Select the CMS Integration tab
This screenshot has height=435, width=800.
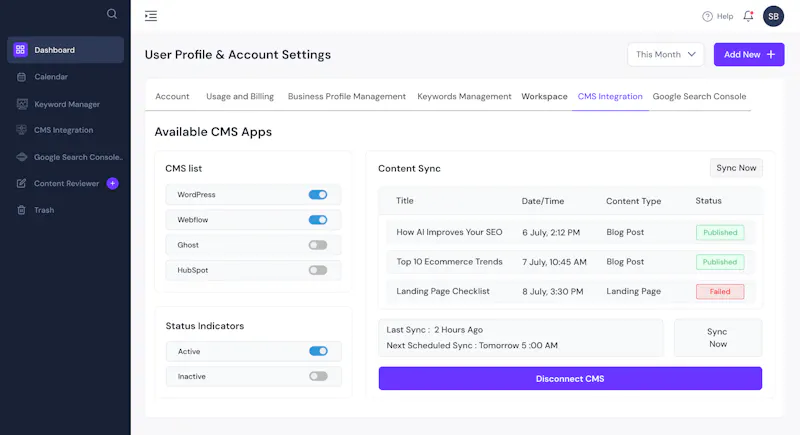pos(610,96)
